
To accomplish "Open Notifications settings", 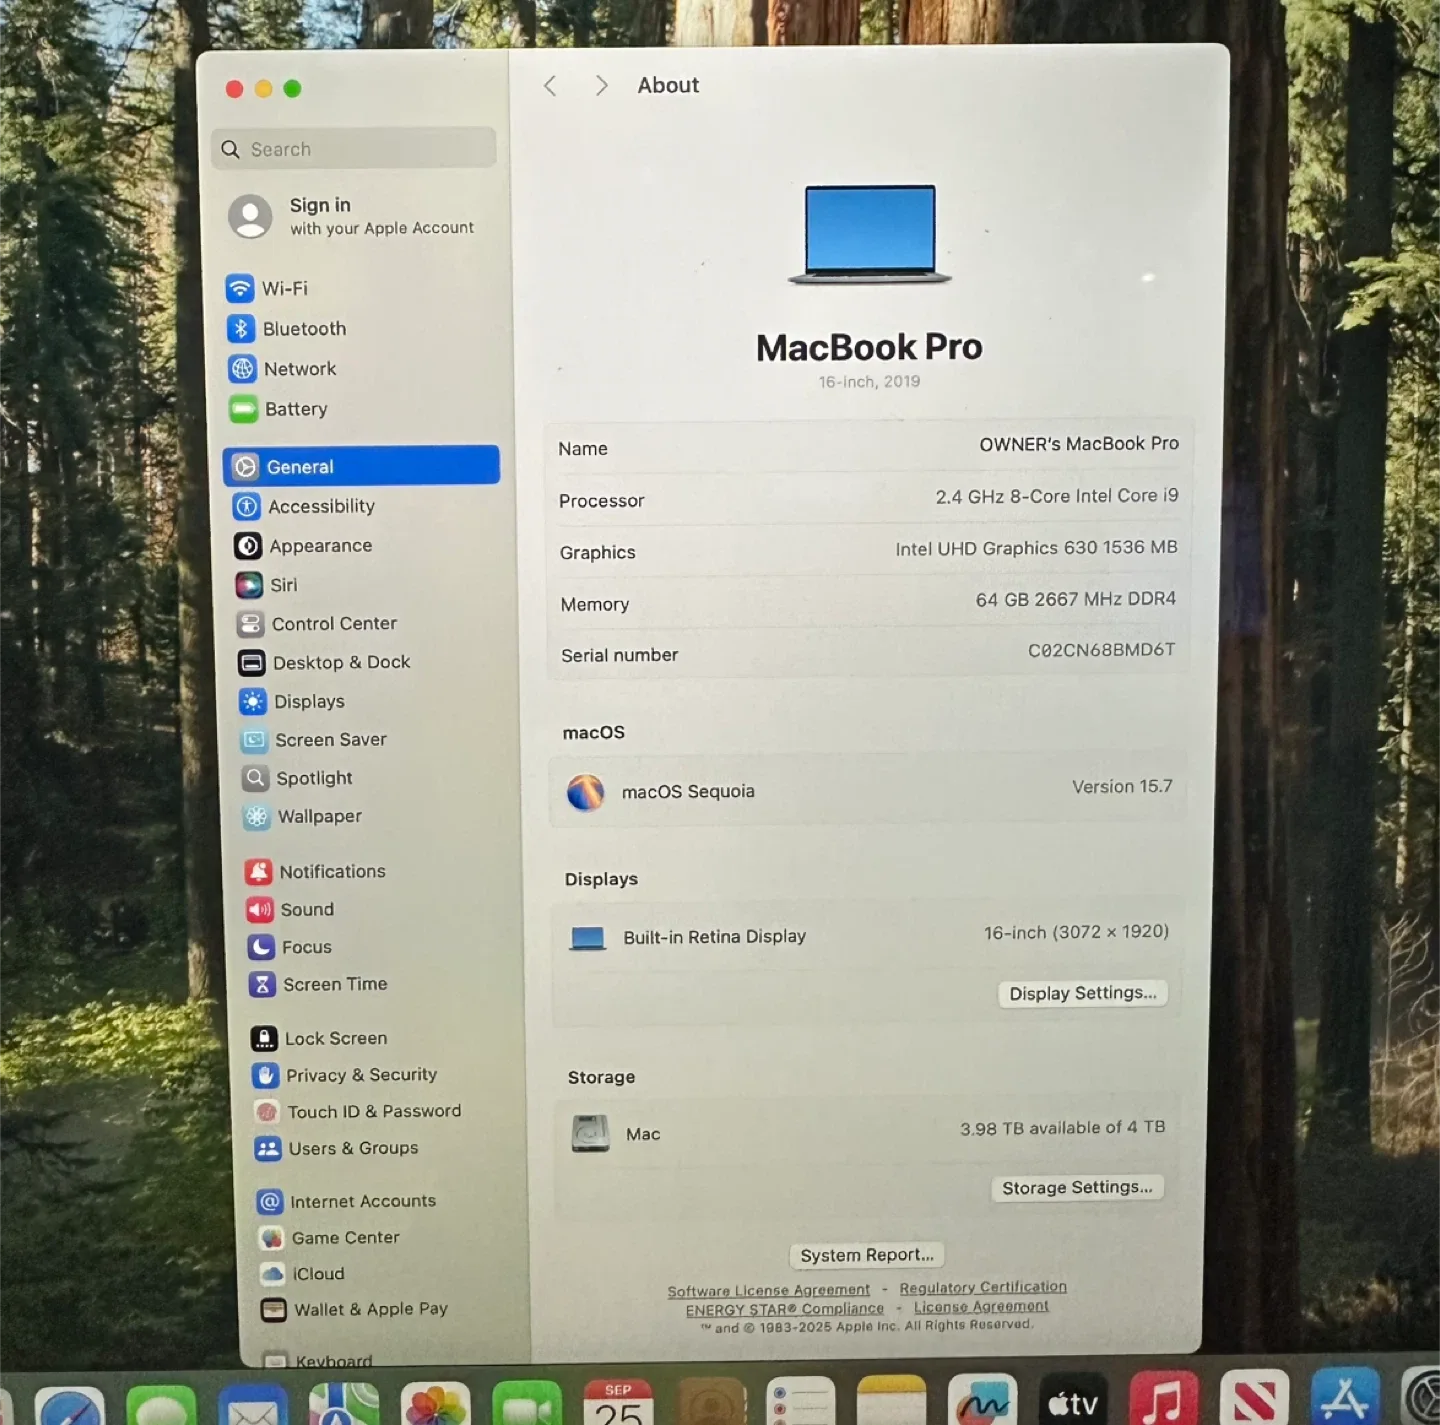I will [331, 872].
